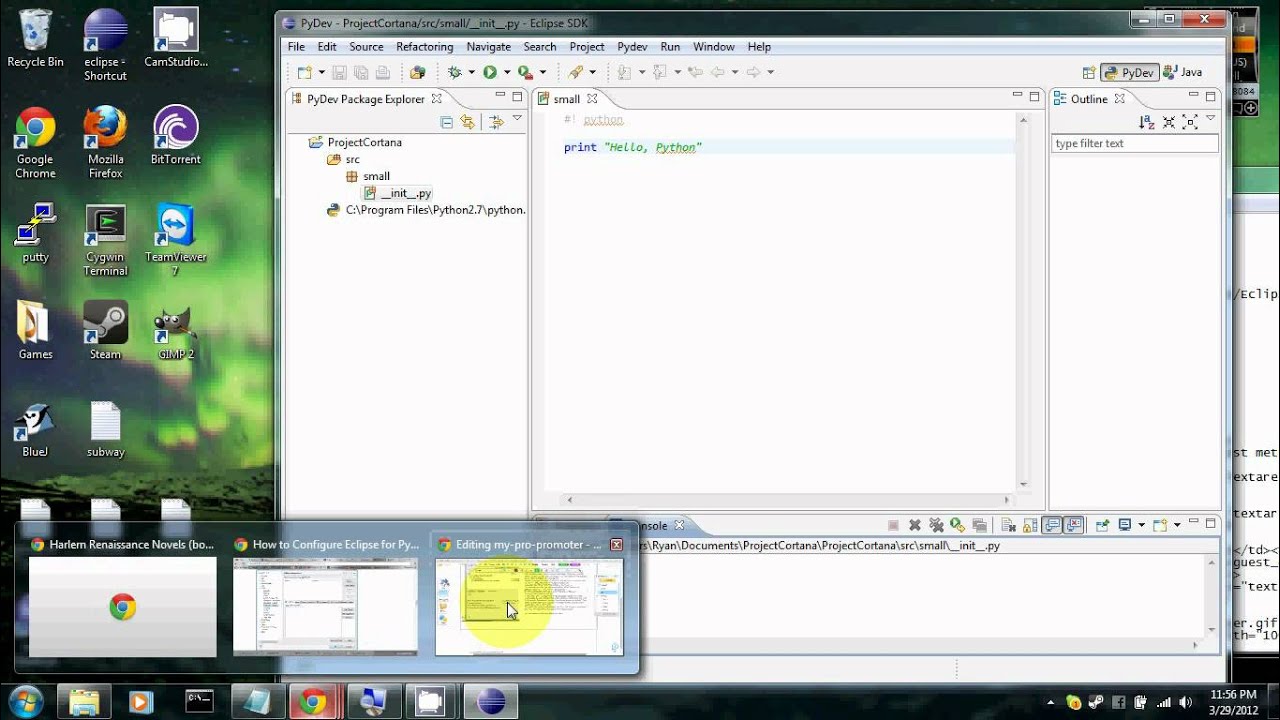
Task: Open the Debug dropdown arrow
Action: tap(471, 72)
